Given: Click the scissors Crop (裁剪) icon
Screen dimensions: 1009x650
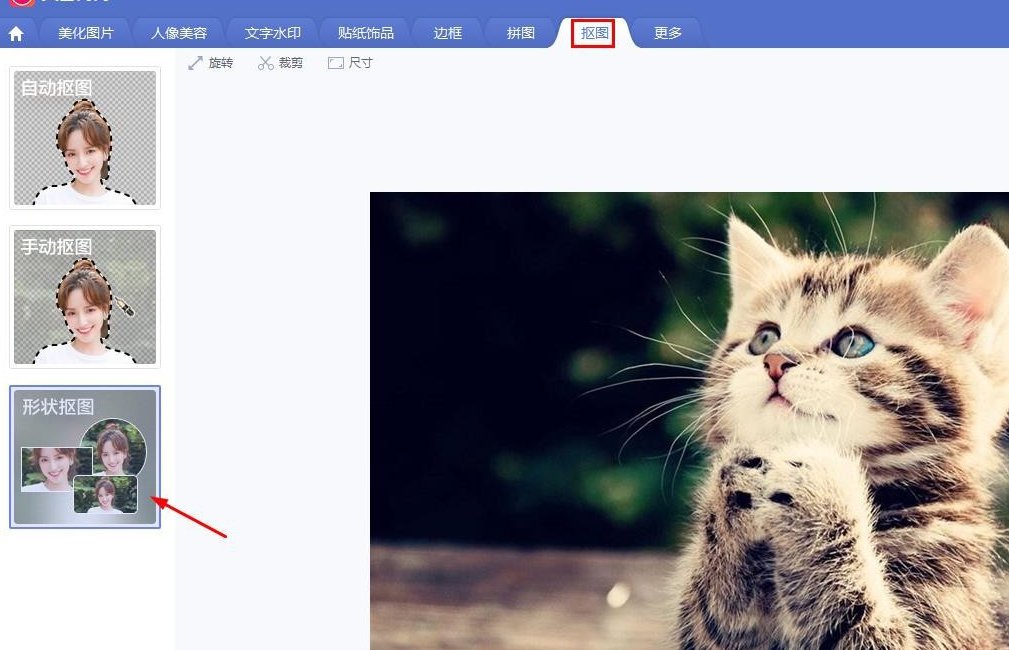Looking at the screenshot, I should 265,62.
